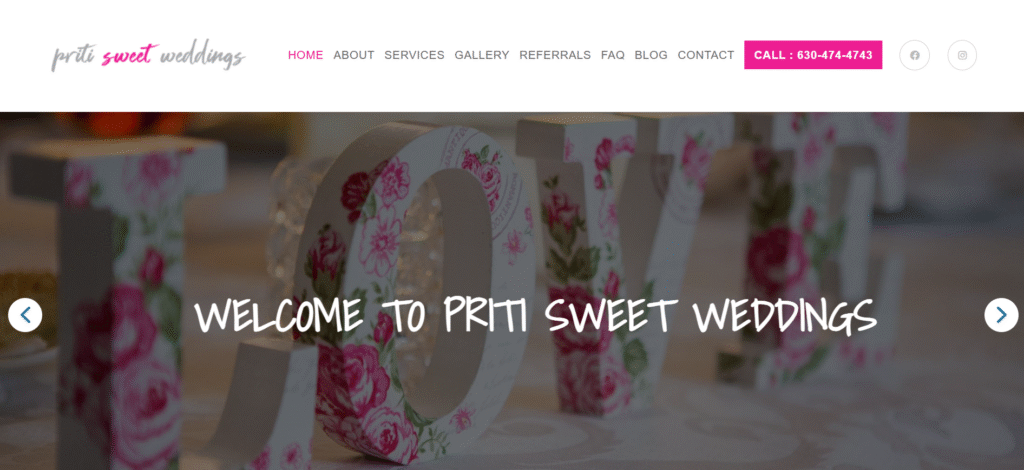Viewport: 1024px width, 470px height.
Task: Go to the REFERRALS page
Action: (x=555, y=55)
